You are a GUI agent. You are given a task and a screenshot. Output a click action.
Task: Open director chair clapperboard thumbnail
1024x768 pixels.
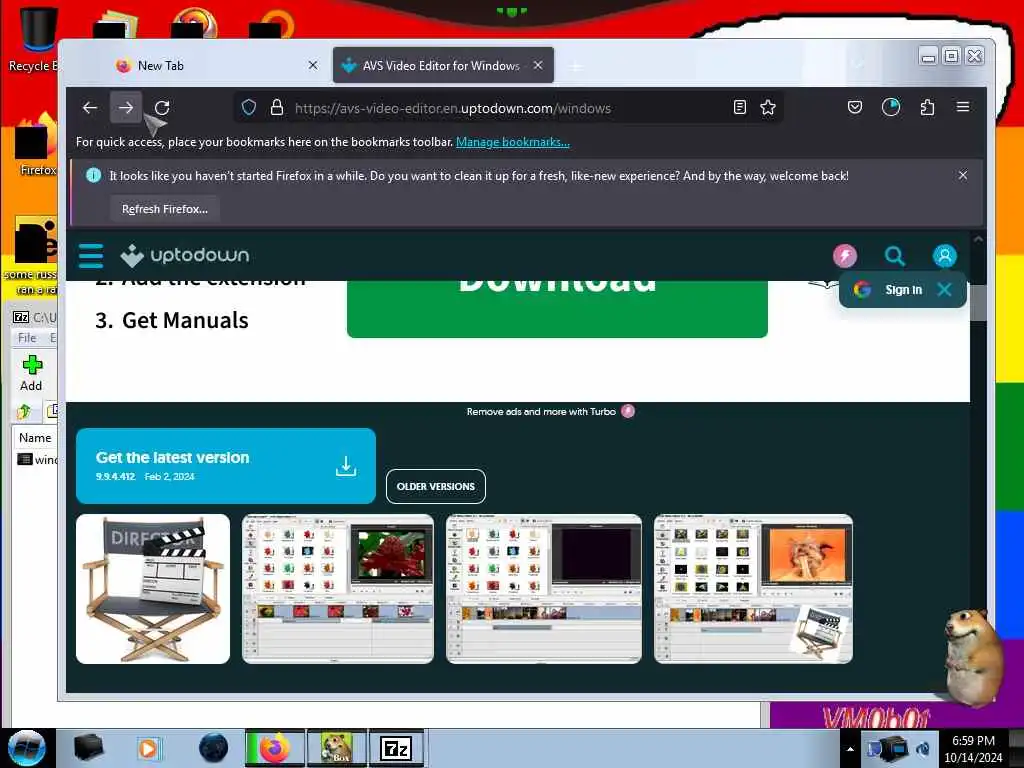point(153,589)
